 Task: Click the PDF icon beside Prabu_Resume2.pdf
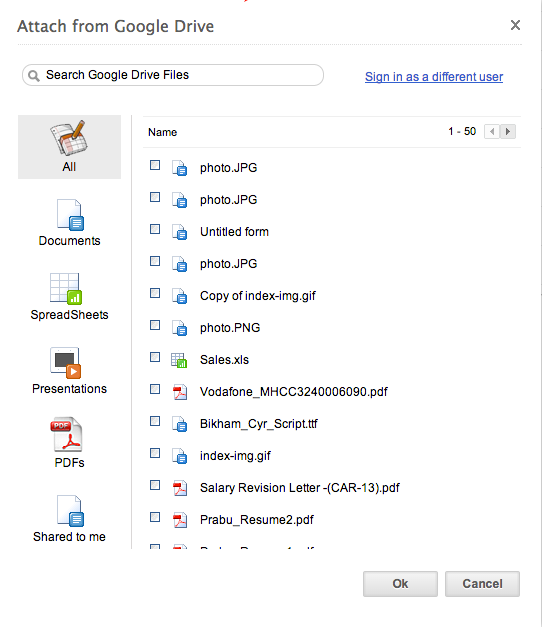pyautogui.click(x=180, y=520)
